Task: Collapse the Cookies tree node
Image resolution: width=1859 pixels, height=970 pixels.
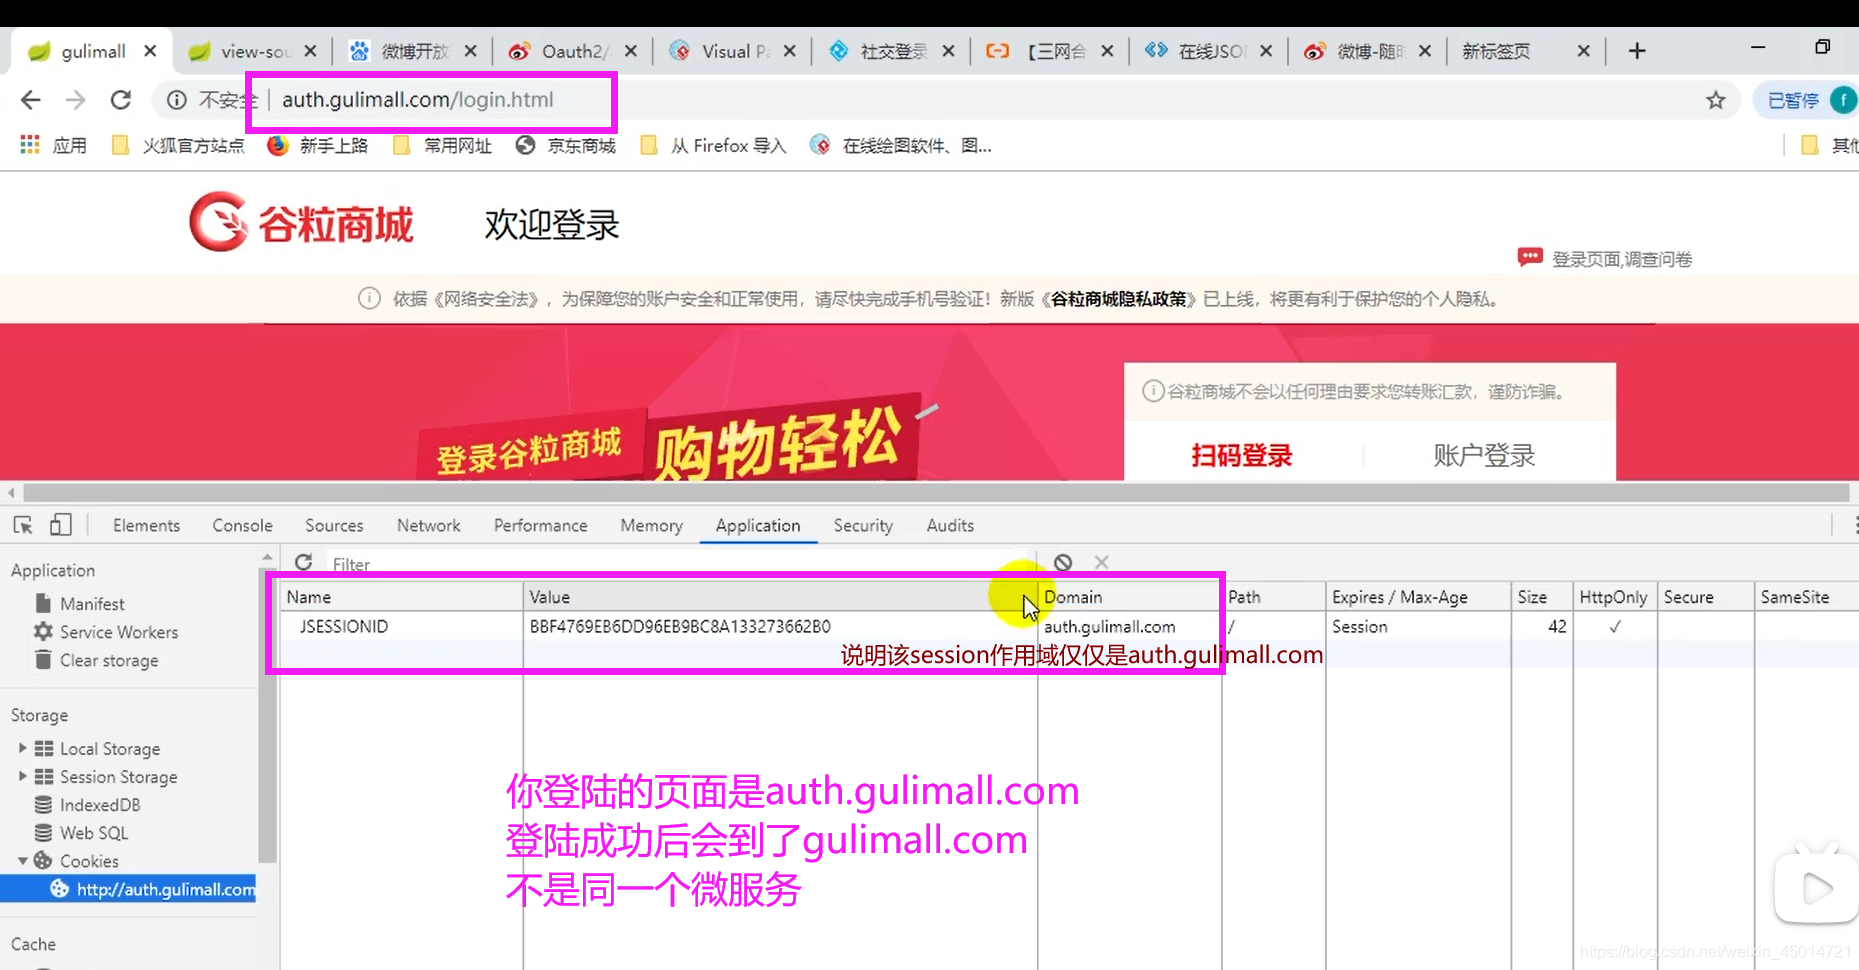Action: 22,861
